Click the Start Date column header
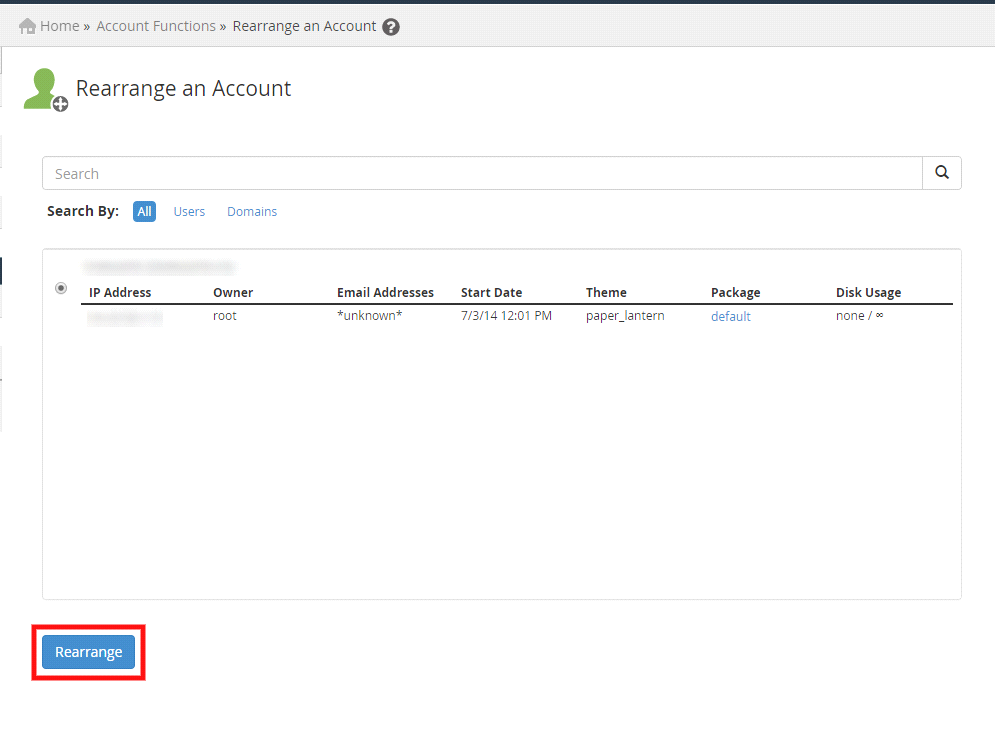The image size is (995, 741). click(491, 292)
